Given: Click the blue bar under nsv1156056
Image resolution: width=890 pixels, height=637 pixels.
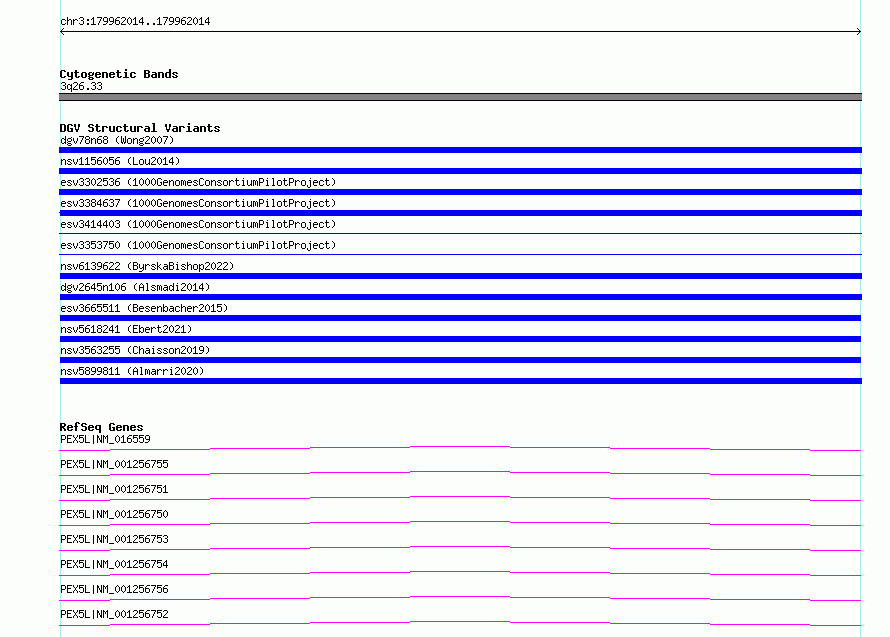Looking at the screenshot, I should (460, 171).
